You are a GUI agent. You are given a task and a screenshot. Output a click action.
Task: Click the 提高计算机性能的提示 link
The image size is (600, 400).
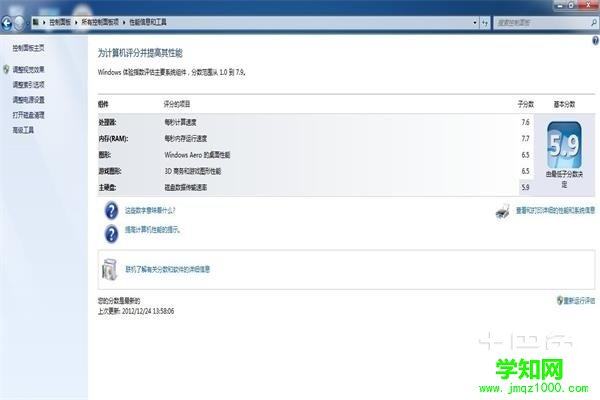coord(152,230)
